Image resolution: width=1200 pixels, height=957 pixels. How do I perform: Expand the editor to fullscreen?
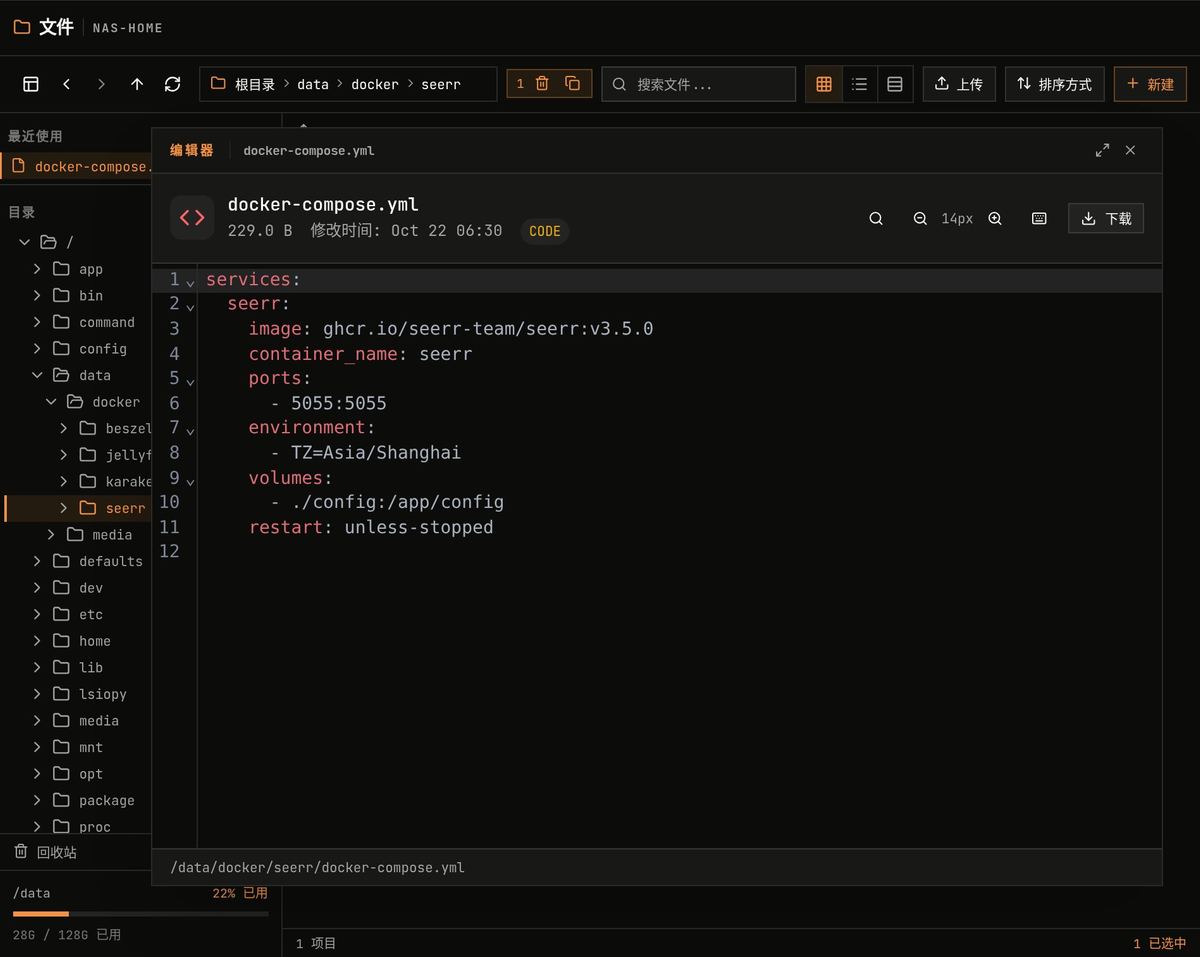tap(1102, 150)
